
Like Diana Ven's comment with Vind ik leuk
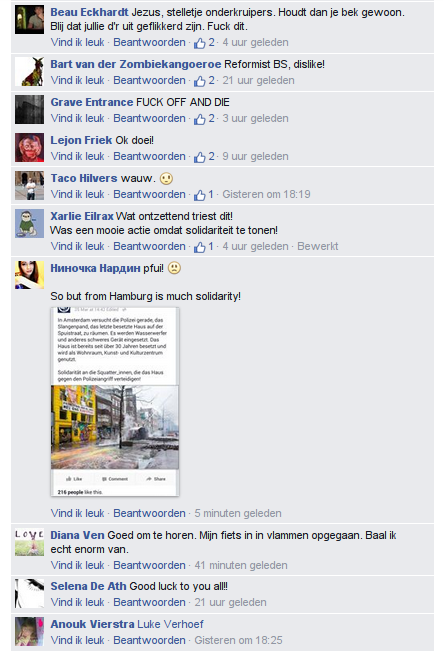pyautogui.click(x=77, y=565)
